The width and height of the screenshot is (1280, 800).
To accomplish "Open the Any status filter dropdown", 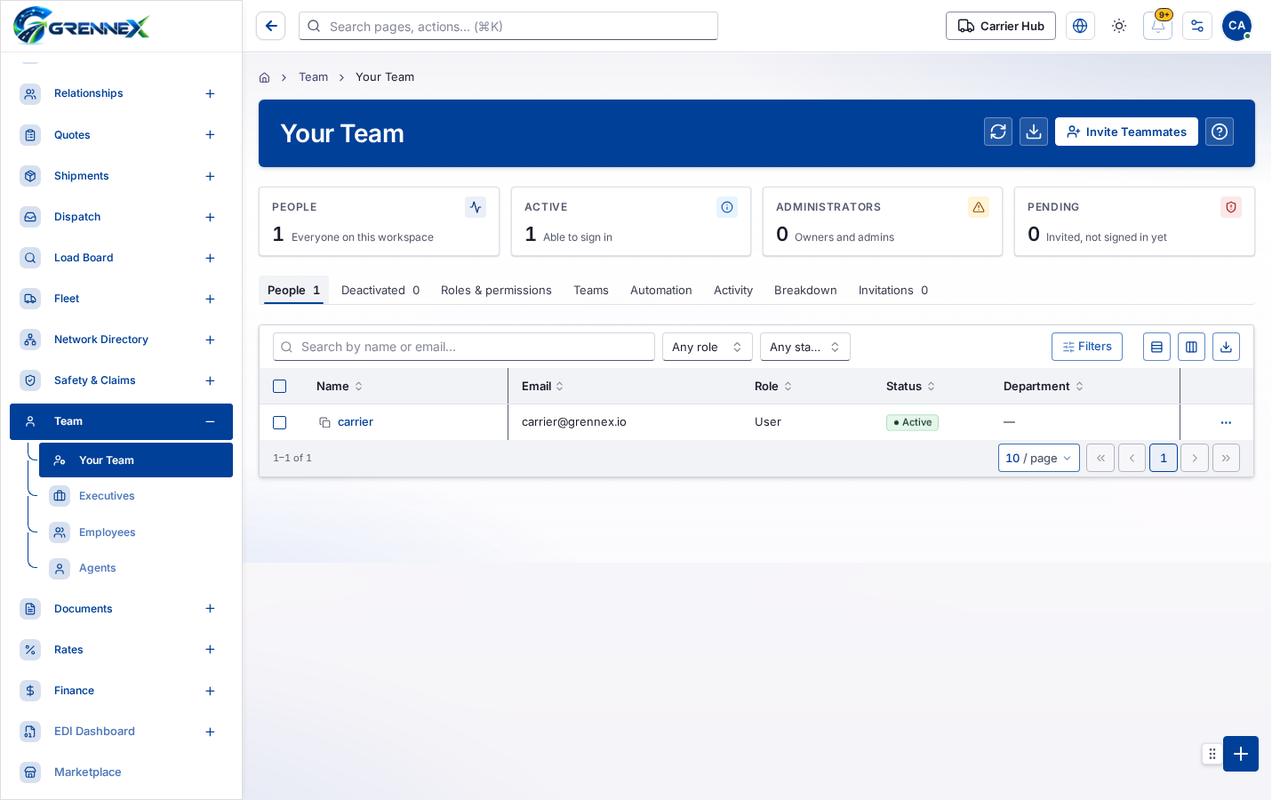I will pos(805,347).
